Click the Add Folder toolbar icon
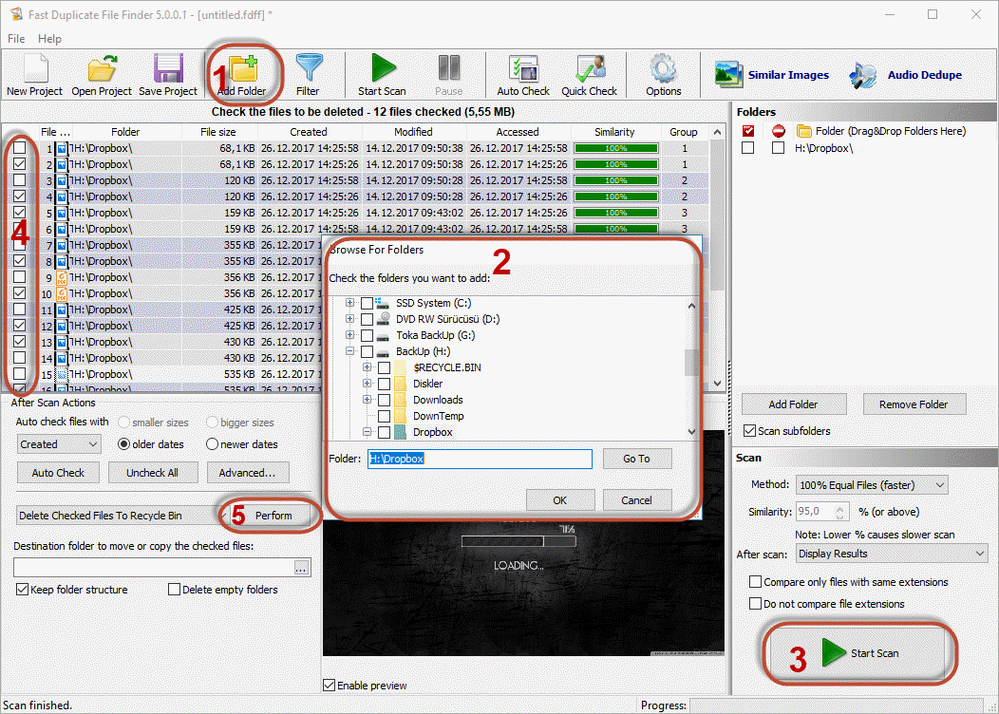Viewport: 999px width, 714px height. coord(243,69)
